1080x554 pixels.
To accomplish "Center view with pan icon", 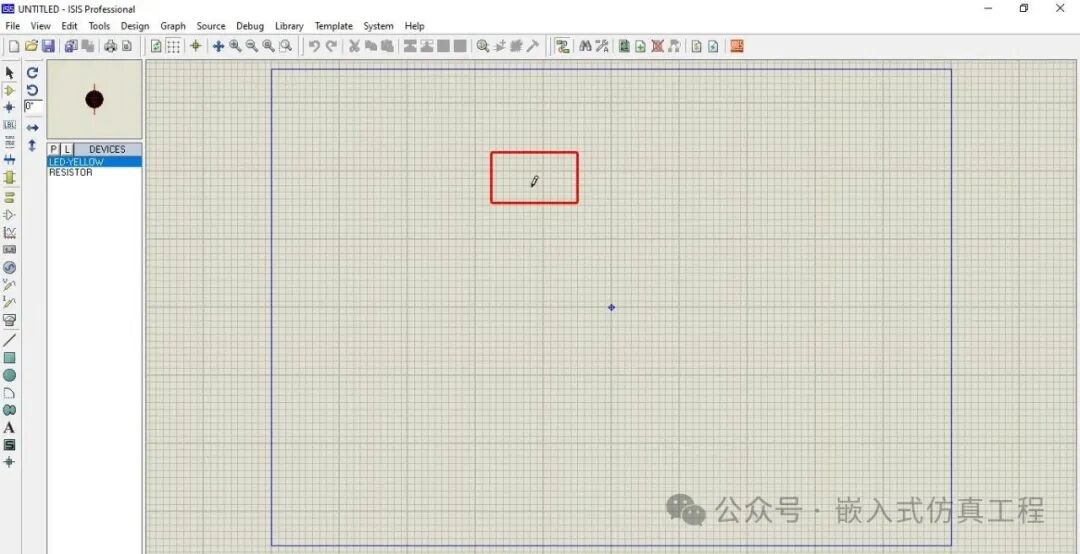I will (218, 46).
